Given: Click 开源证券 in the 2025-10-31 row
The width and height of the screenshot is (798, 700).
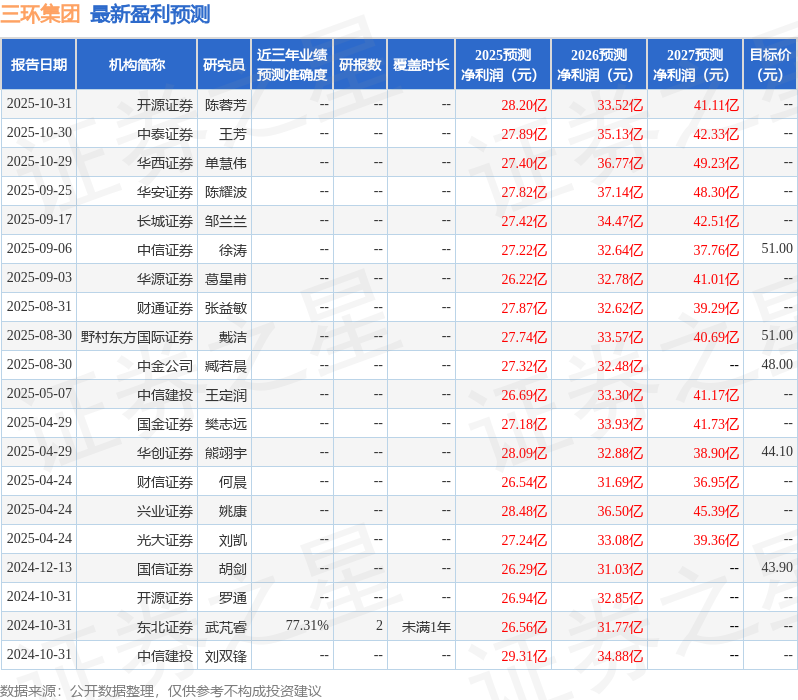Looking at the screenshot, I should [x=165, y=105].
